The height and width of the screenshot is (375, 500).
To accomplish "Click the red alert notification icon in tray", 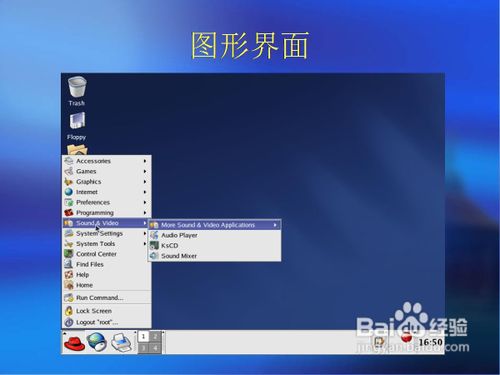I will tap(406, 338).
